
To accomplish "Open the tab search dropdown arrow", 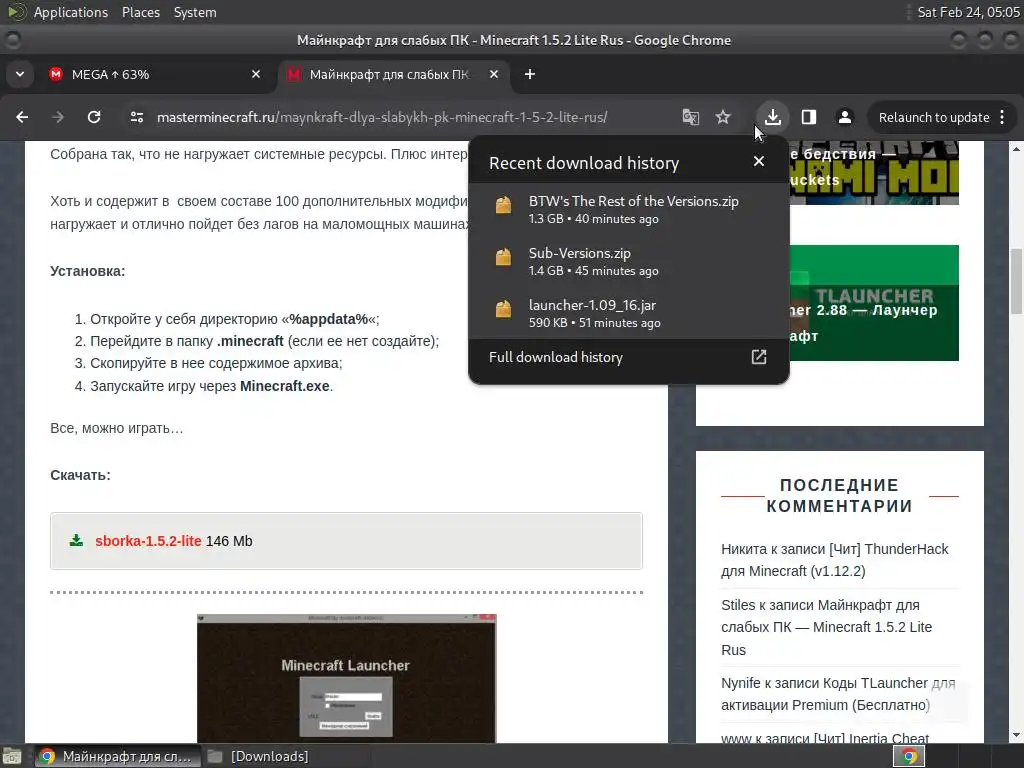I will coord(20,74).
